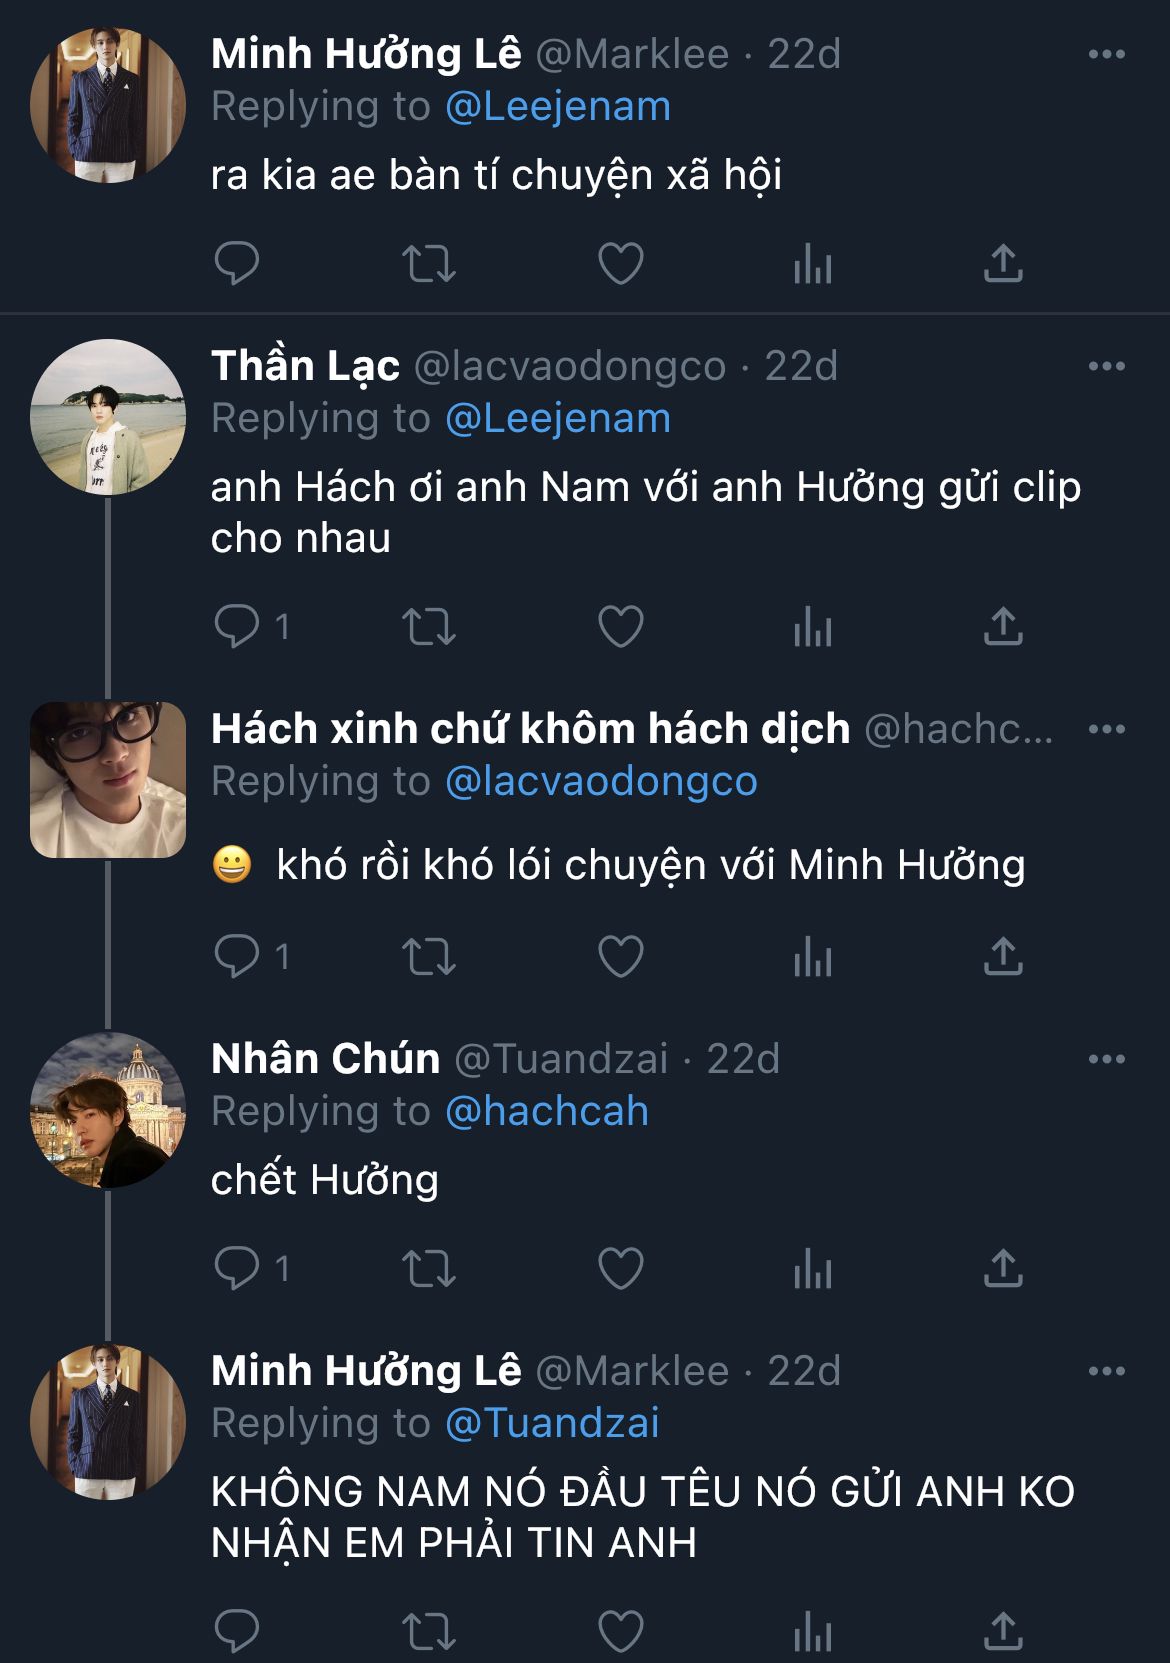Share Minh Hưởng Lê's first tweet
The width and height of the screenshot is (1170, 1663).
[1003, 264]
